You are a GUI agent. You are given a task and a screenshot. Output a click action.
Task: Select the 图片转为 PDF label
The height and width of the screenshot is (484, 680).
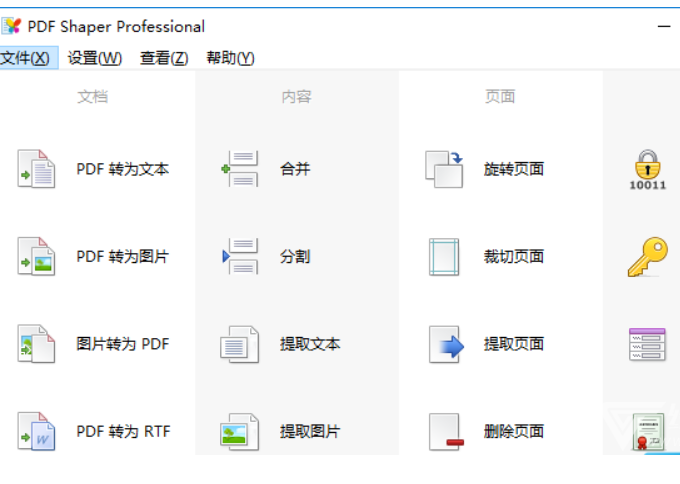point(123,344)
